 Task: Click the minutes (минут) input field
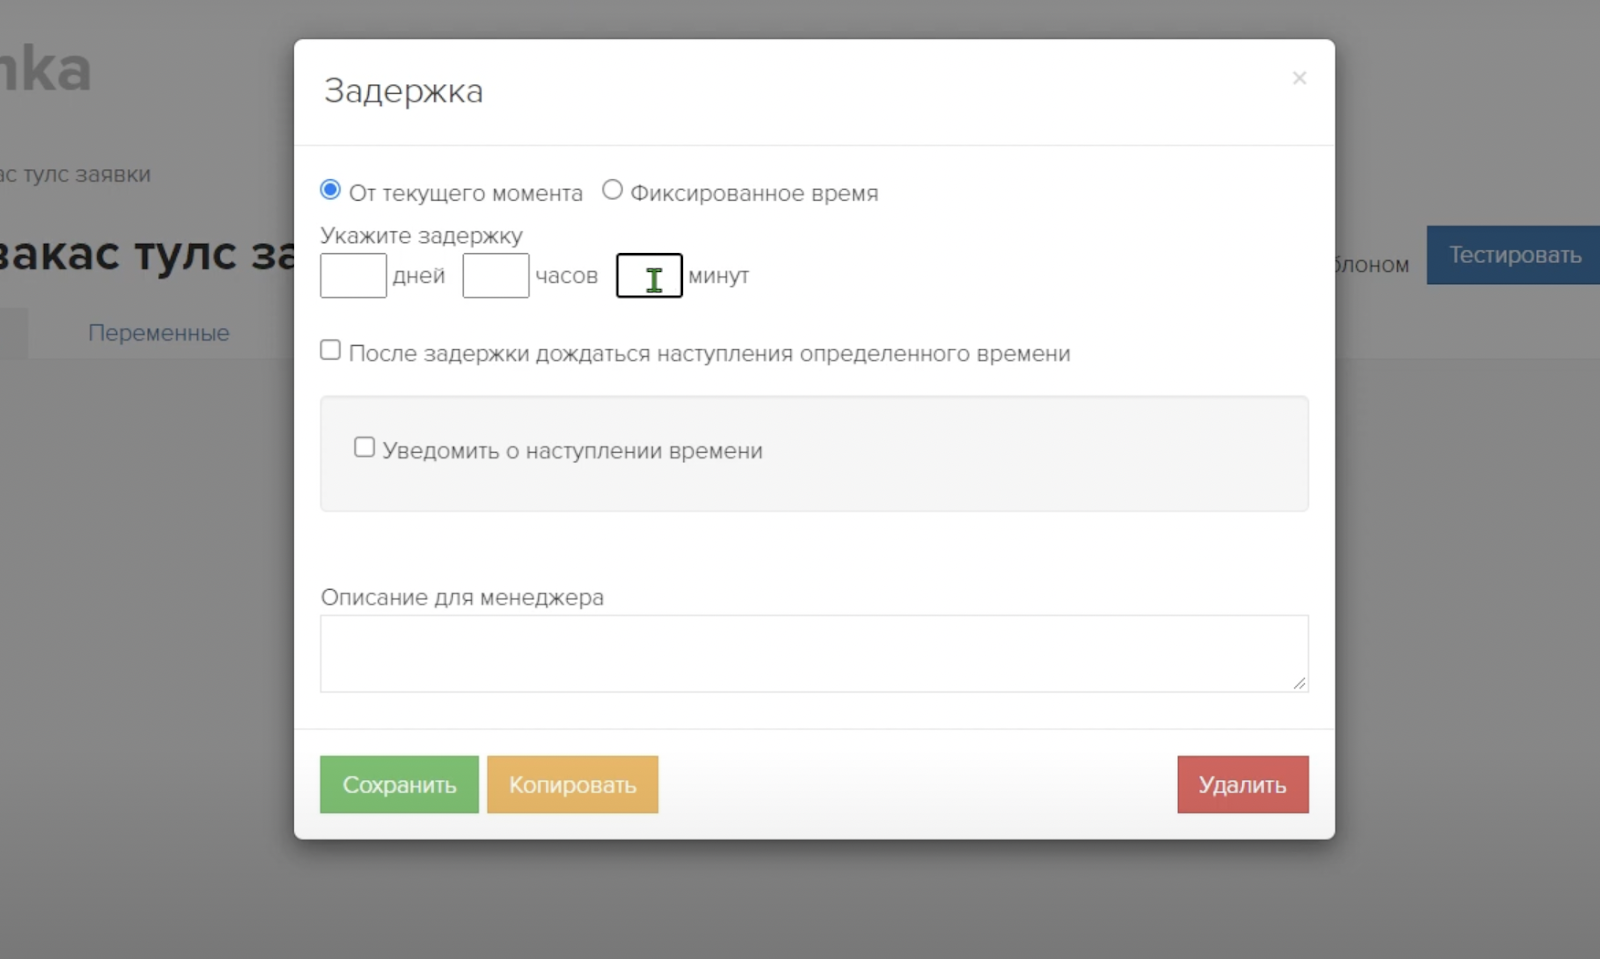(649, 276)
